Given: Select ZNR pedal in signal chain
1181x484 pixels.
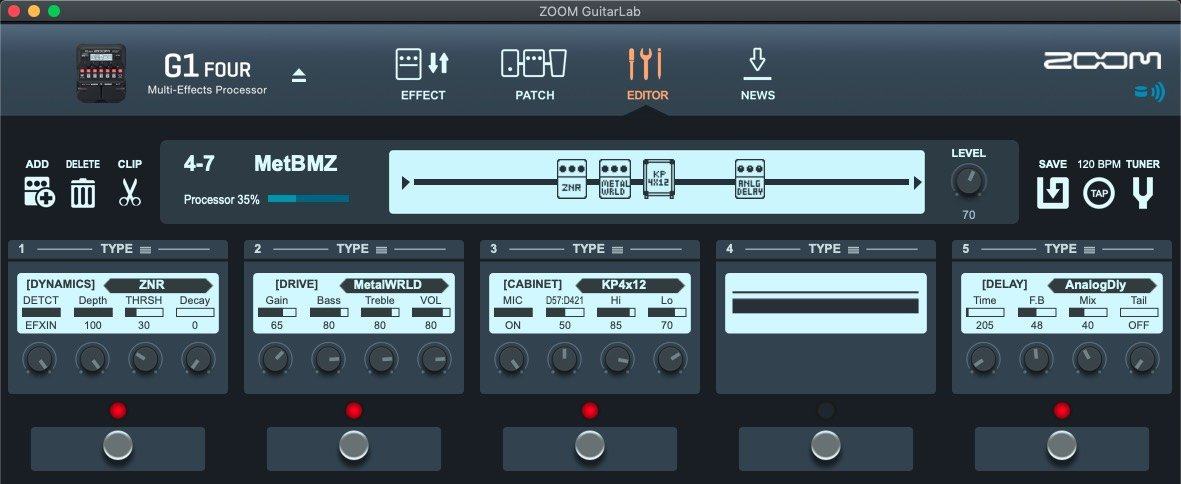Looking at the screenshot, I should pyautogui.click(x=572, y=180).
